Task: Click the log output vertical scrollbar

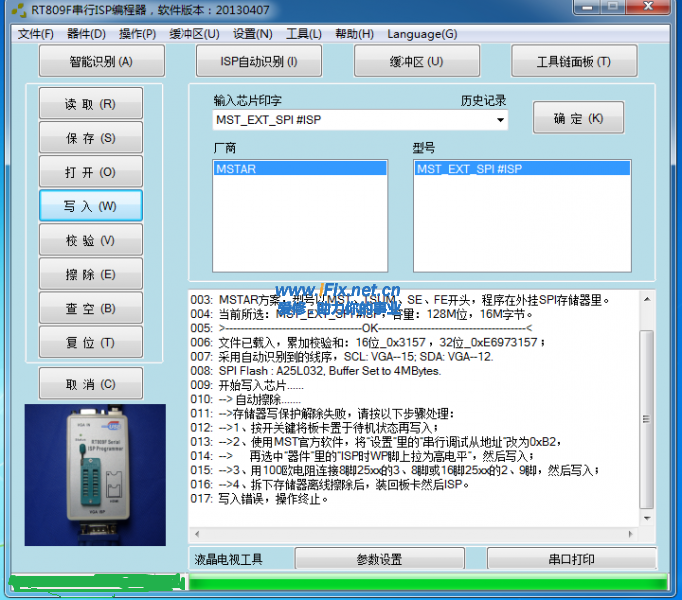Action: (646, 420)
